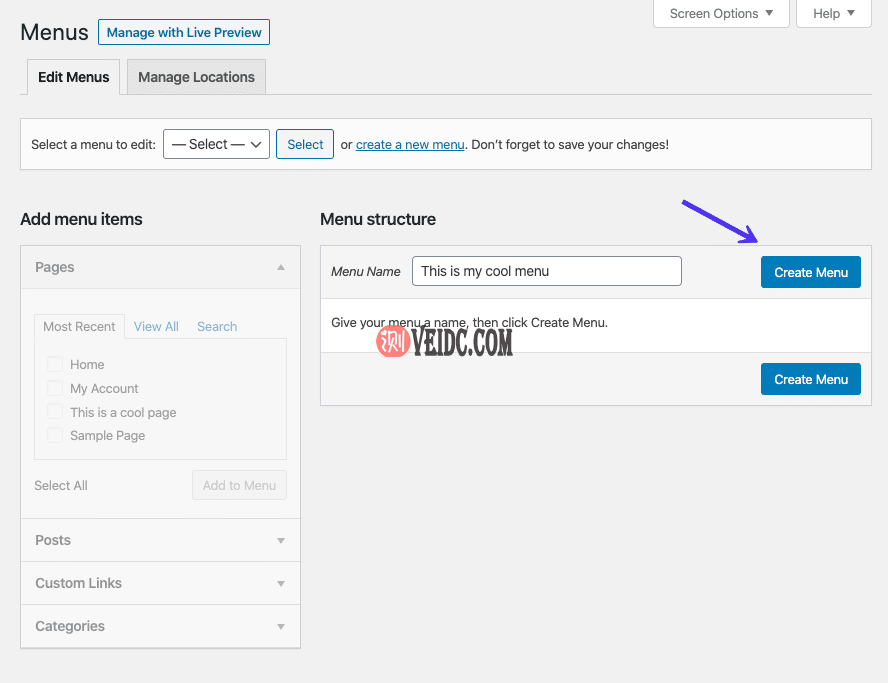This screenshot has width=888, height=683.
Task: Follow the 'create a new menu' link
Action: point(410,145)
